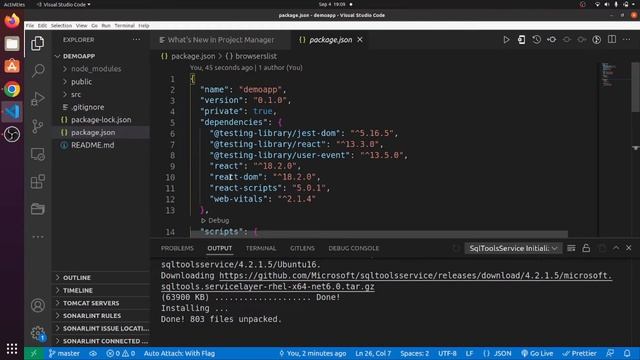The height and width of the screenshot is (360, 640).
Task: Click Debug code lens above scripts
Action: 215,220
